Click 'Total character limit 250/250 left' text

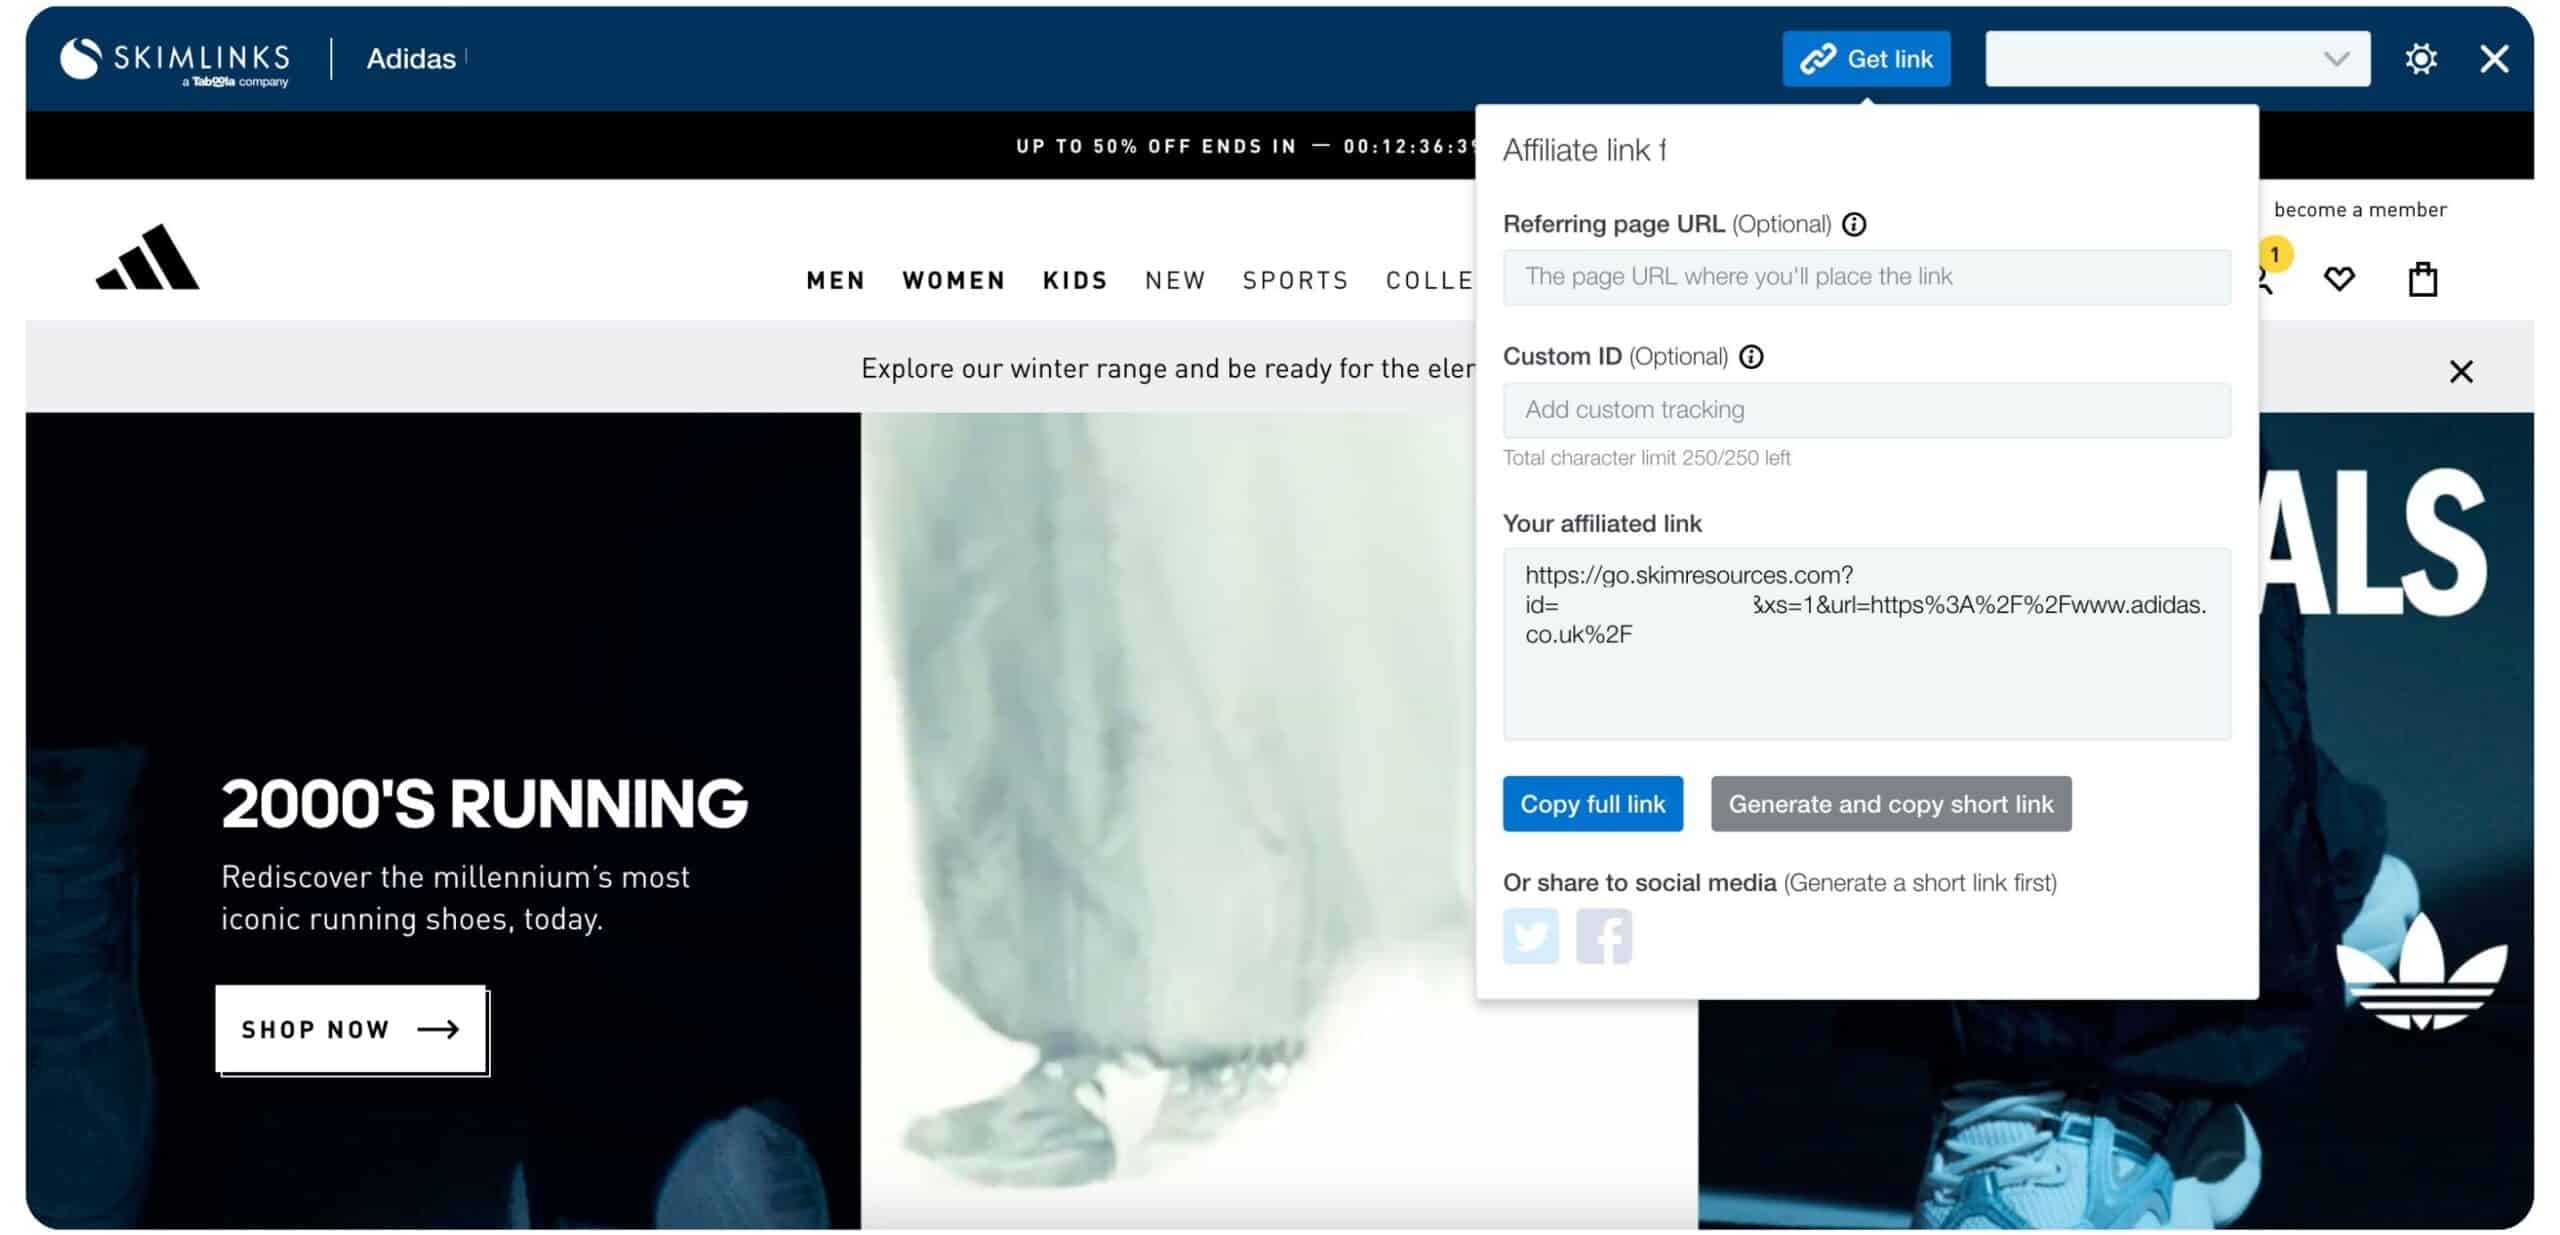coord(1646,458)
